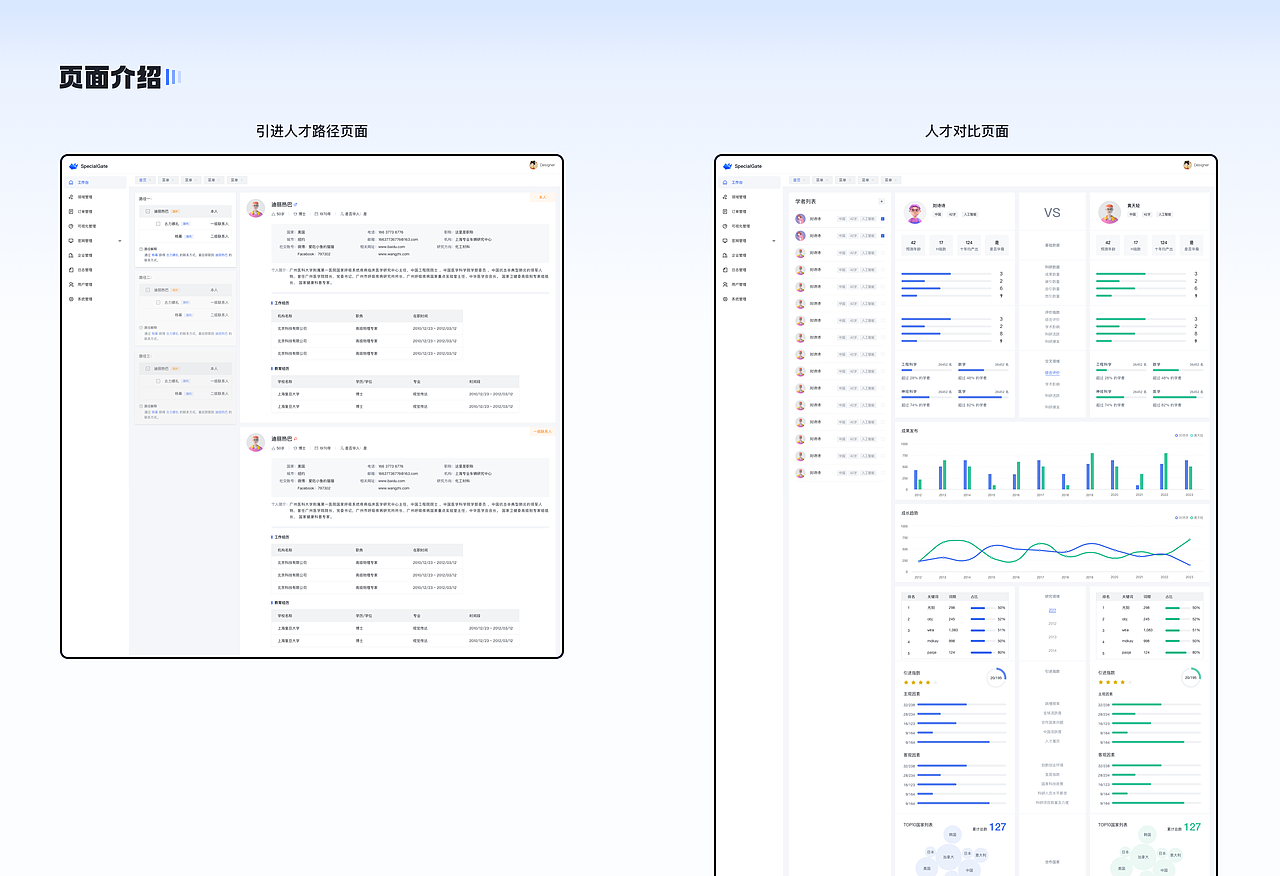Click 基础数据 label in VS column

coord(1052,245)
